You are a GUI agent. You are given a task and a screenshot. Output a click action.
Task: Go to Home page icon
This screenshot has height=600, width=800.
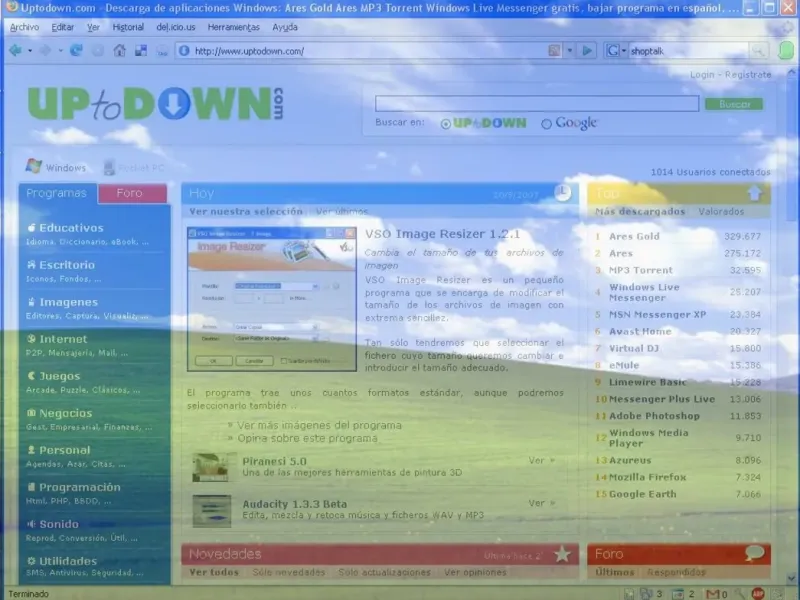pyautogui.click(x=119, y=51)
